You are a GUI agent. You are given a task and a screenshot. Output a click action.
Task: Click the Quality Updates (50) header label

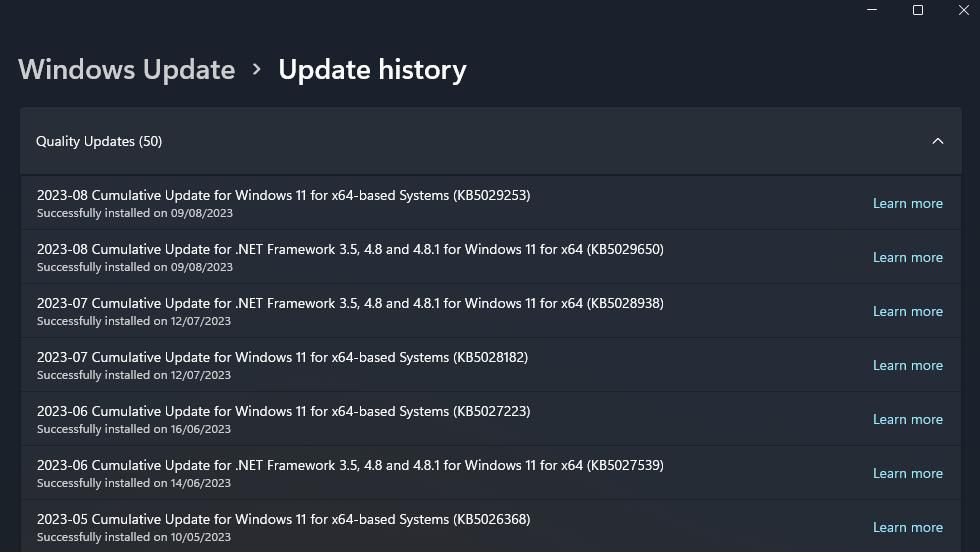[x=99, y=141]
